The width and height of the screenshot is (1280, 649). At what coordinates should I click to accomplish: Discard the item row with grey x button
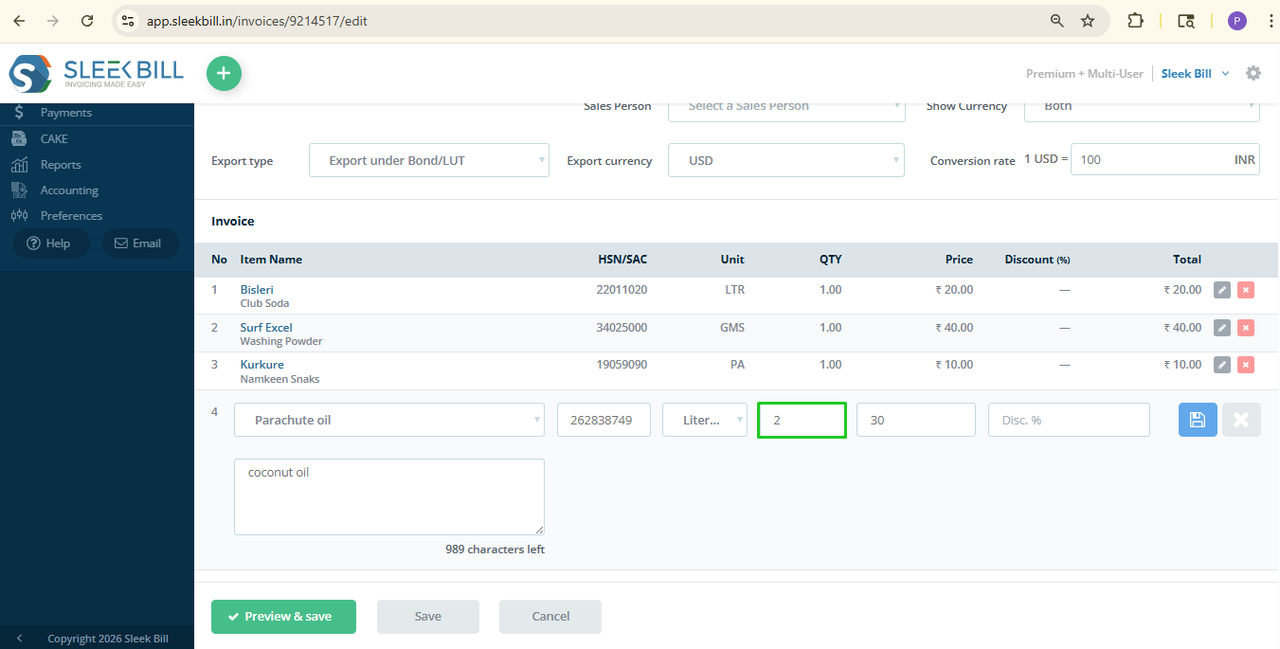(x=1241, y=420)
